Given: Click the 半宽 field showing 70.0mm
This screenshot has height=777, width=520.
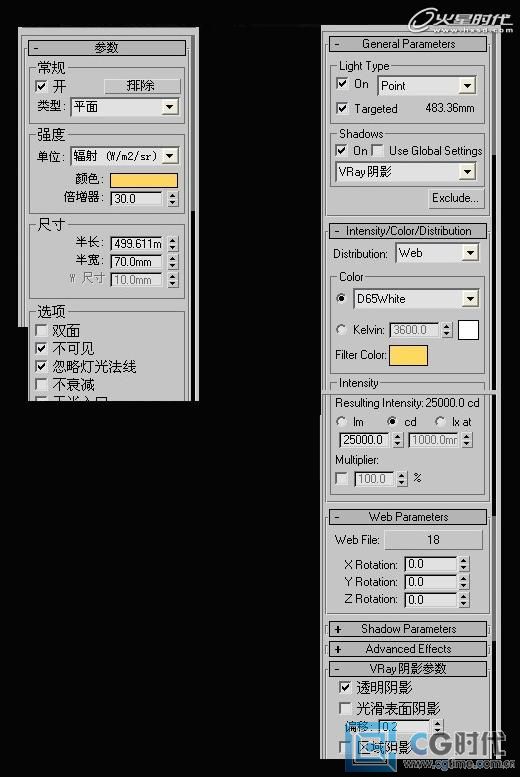Looking at the screenshot, I should [136, 262].
